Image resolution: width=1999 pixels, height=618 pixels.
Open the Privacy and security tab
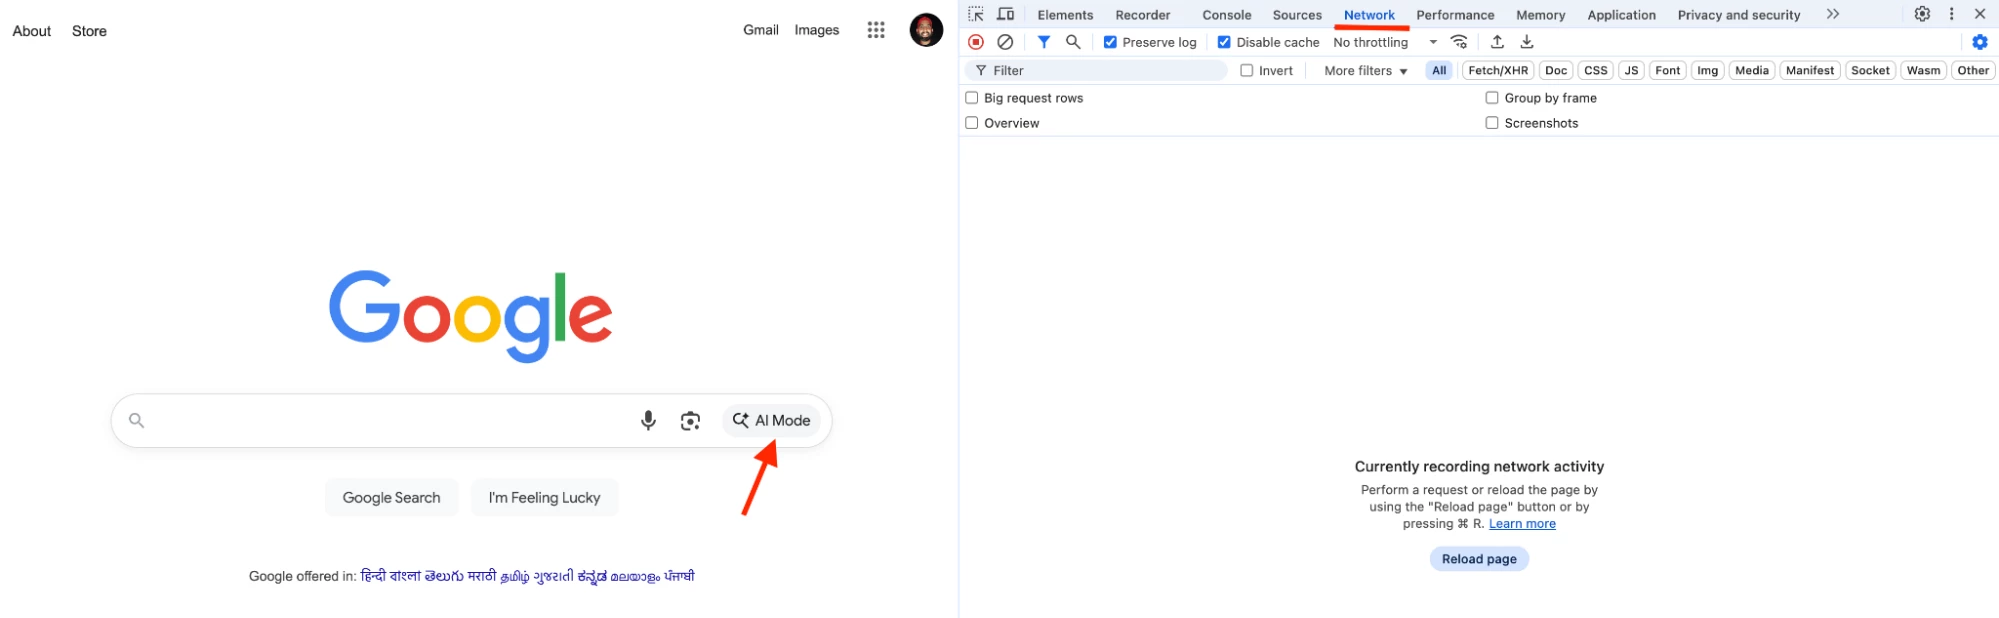click(1739, 15)
